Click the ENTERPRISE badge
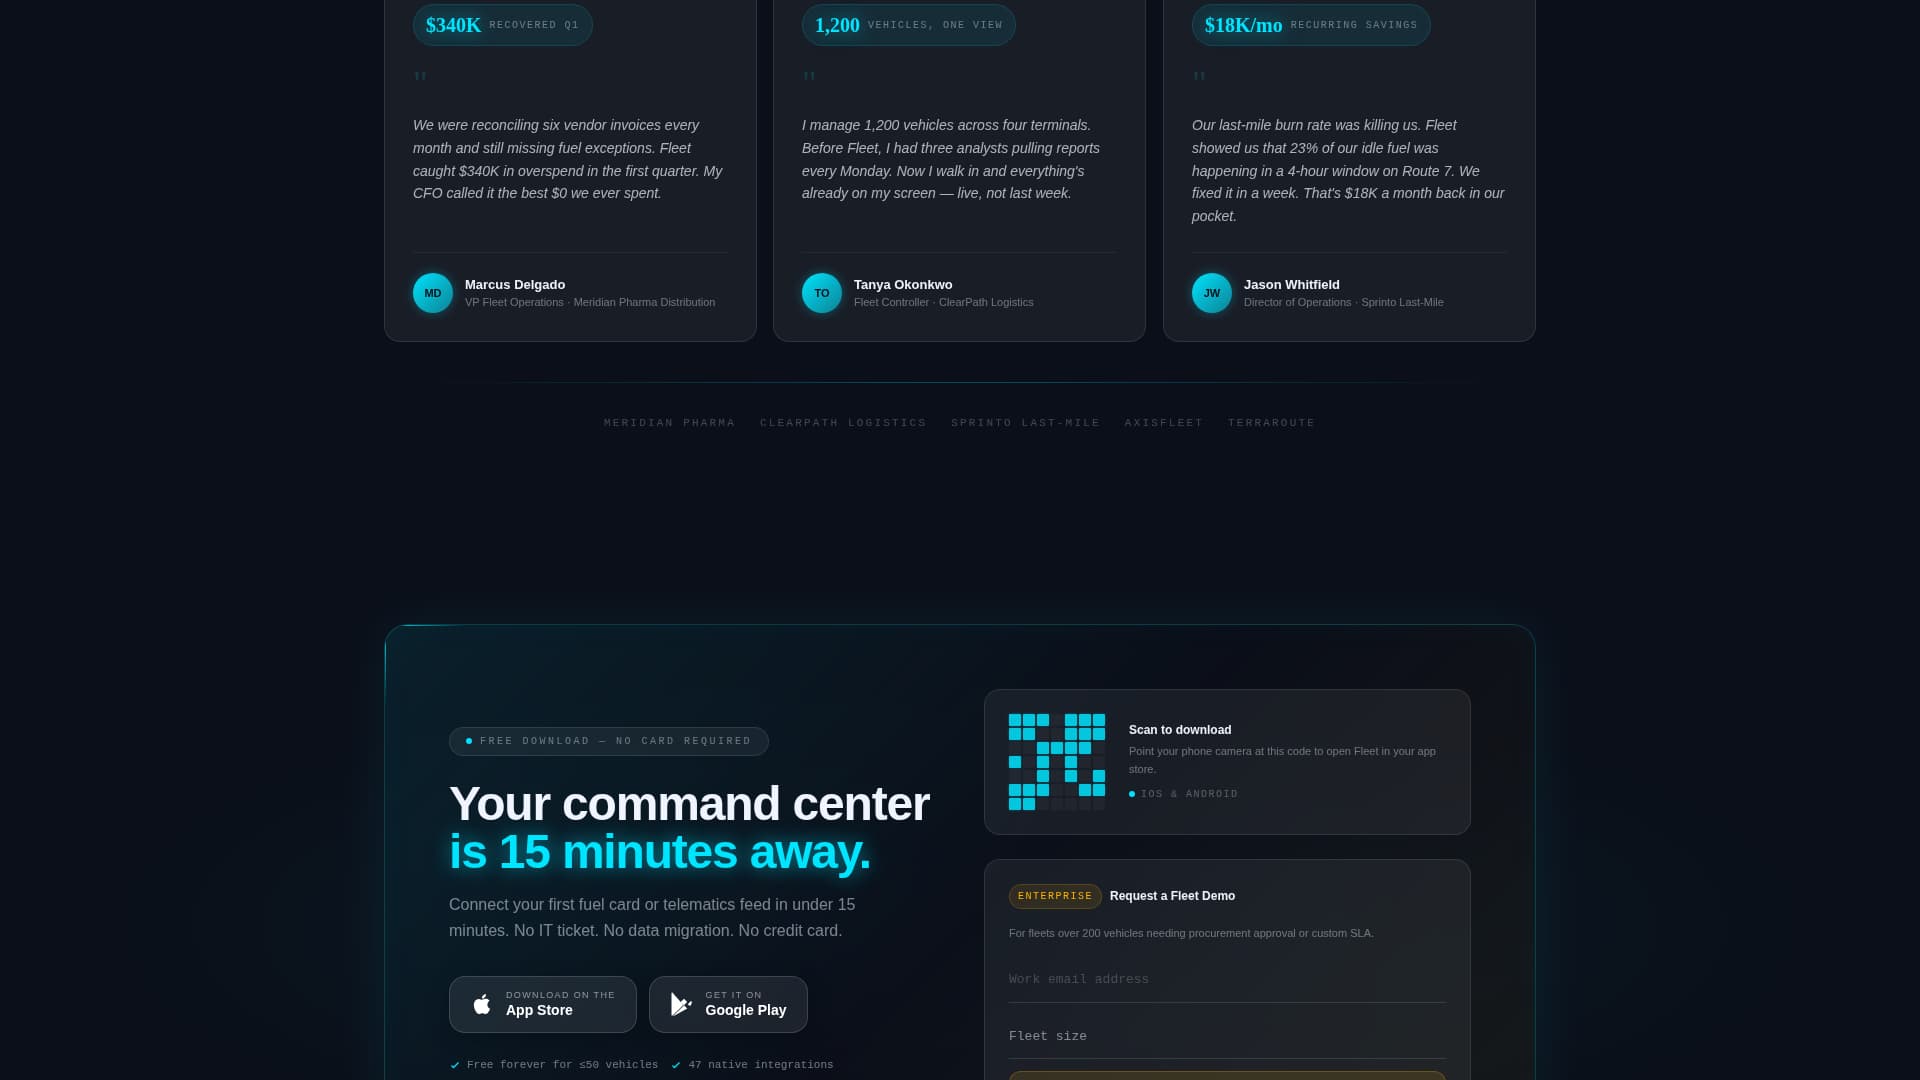The height and width of the screenshot is (1080, 1920). pyautogui.click(x=1055, y=896)
